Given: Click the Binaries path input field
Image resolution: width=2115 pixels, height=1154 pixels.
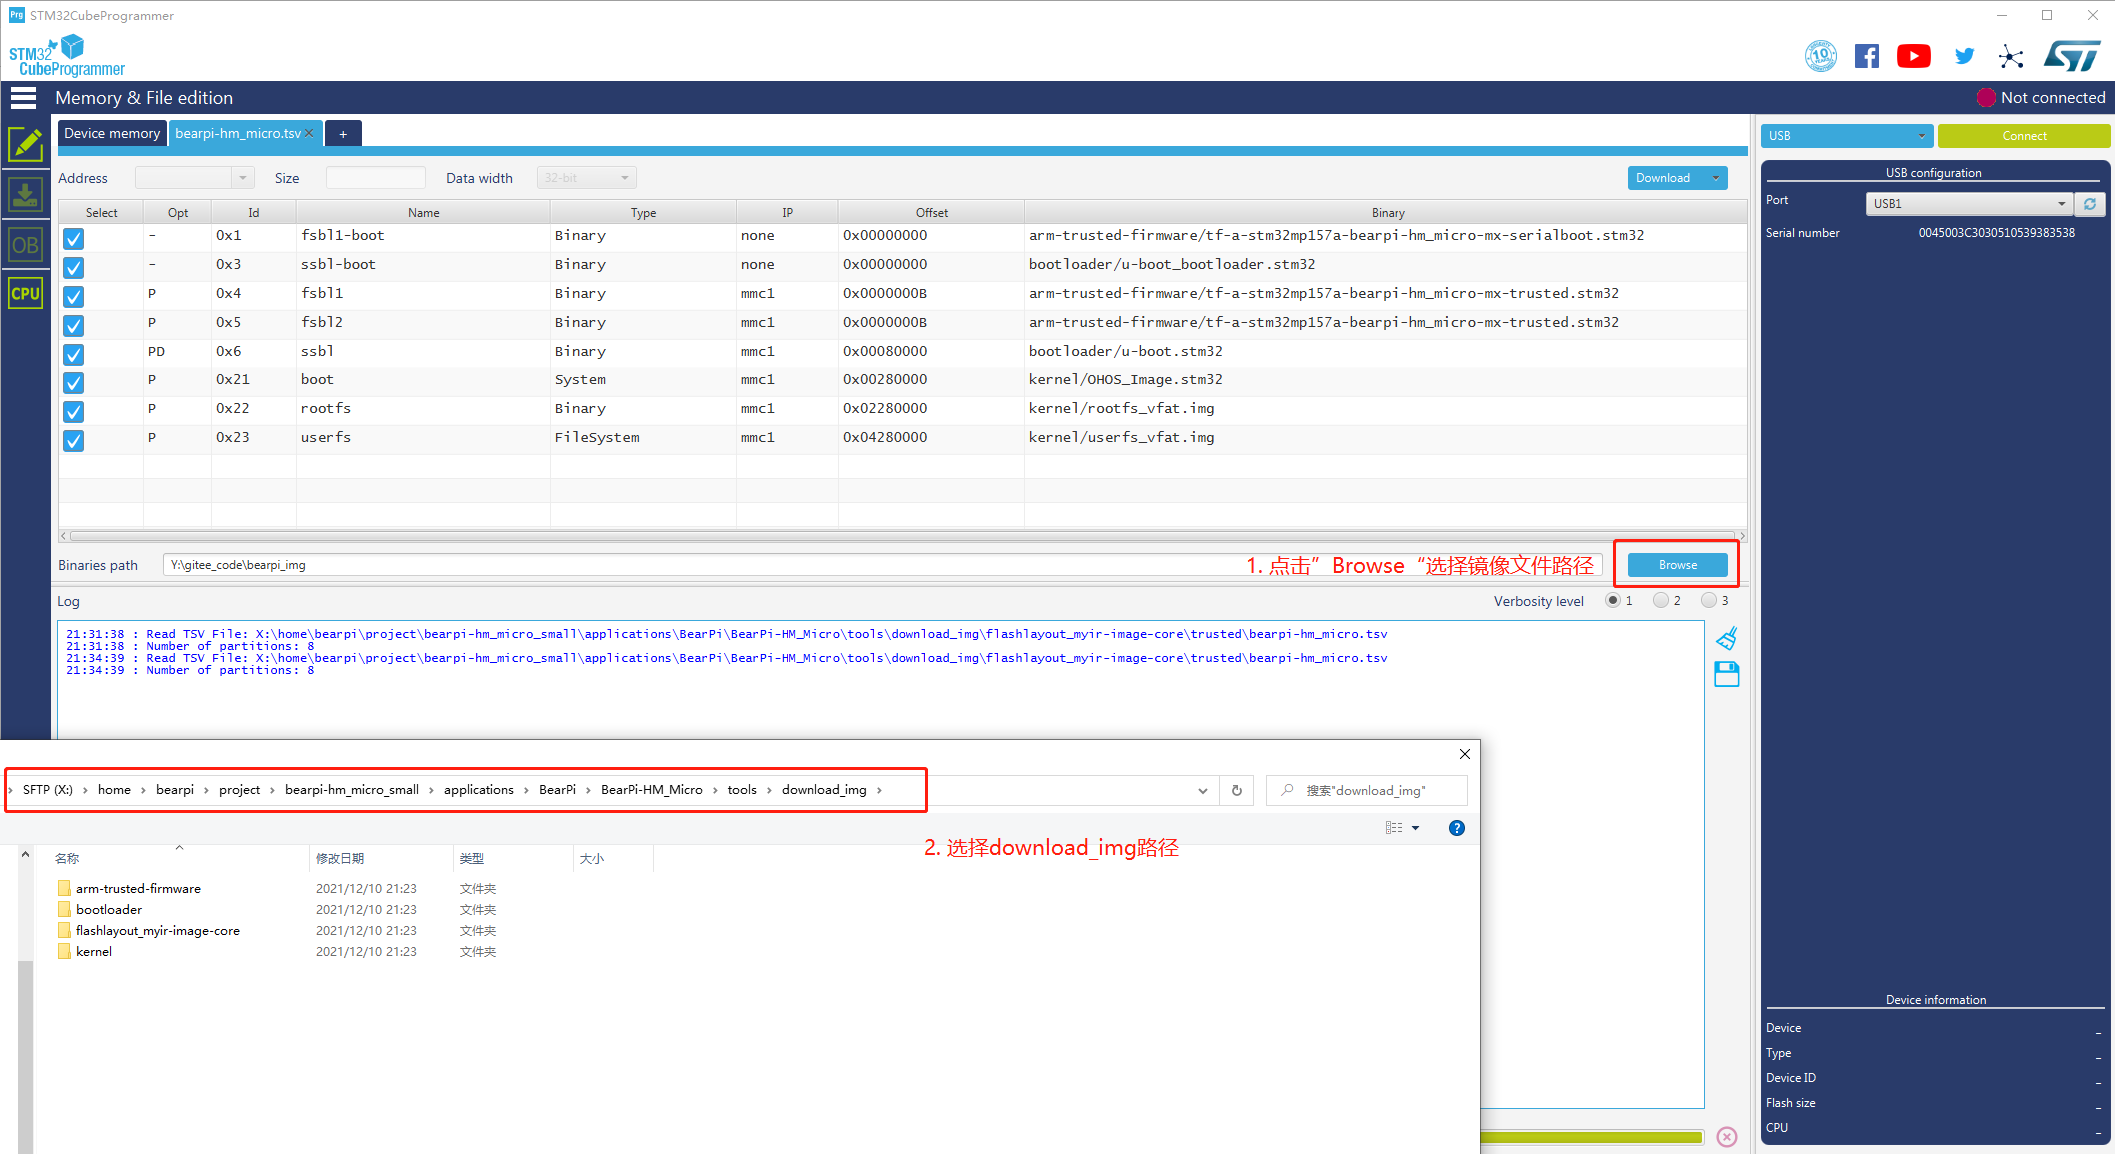Looking at the screenshot, I should 883,565.
